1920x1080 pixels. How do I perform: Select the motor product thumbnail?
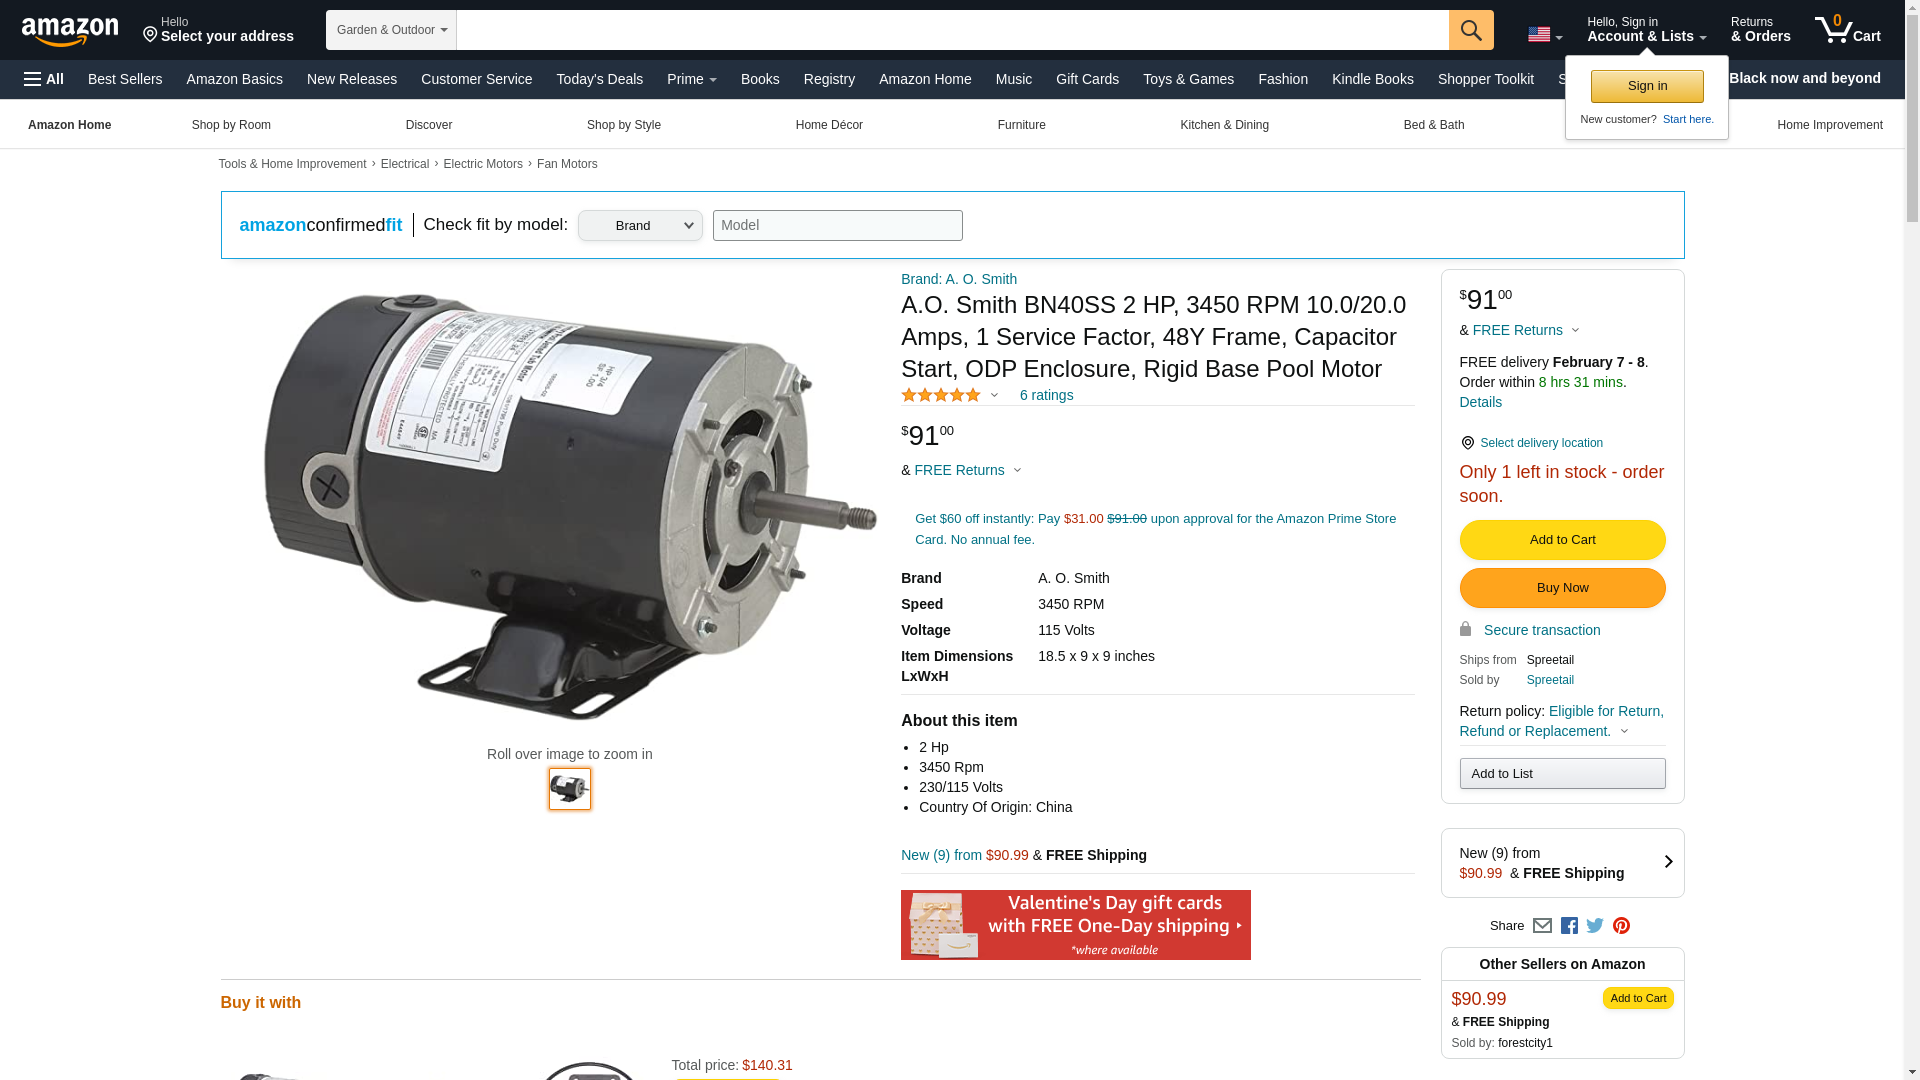[570, 789]
